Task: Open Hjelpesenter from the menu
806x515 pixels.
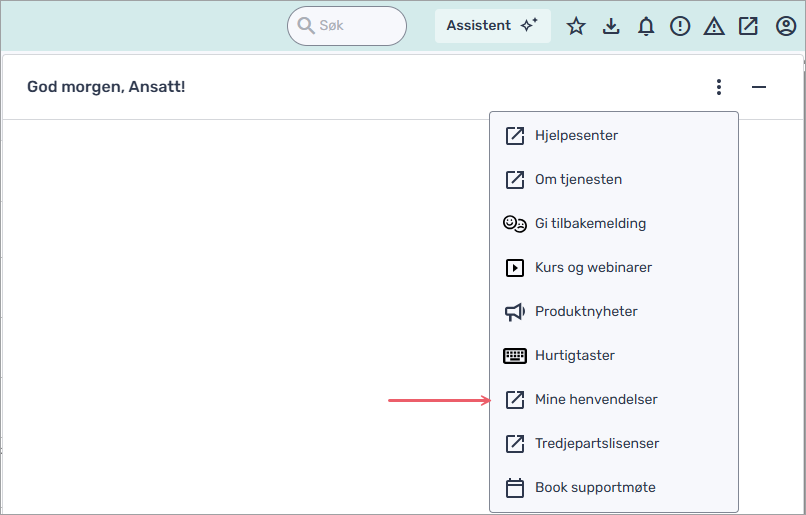Action: (576, 135)
